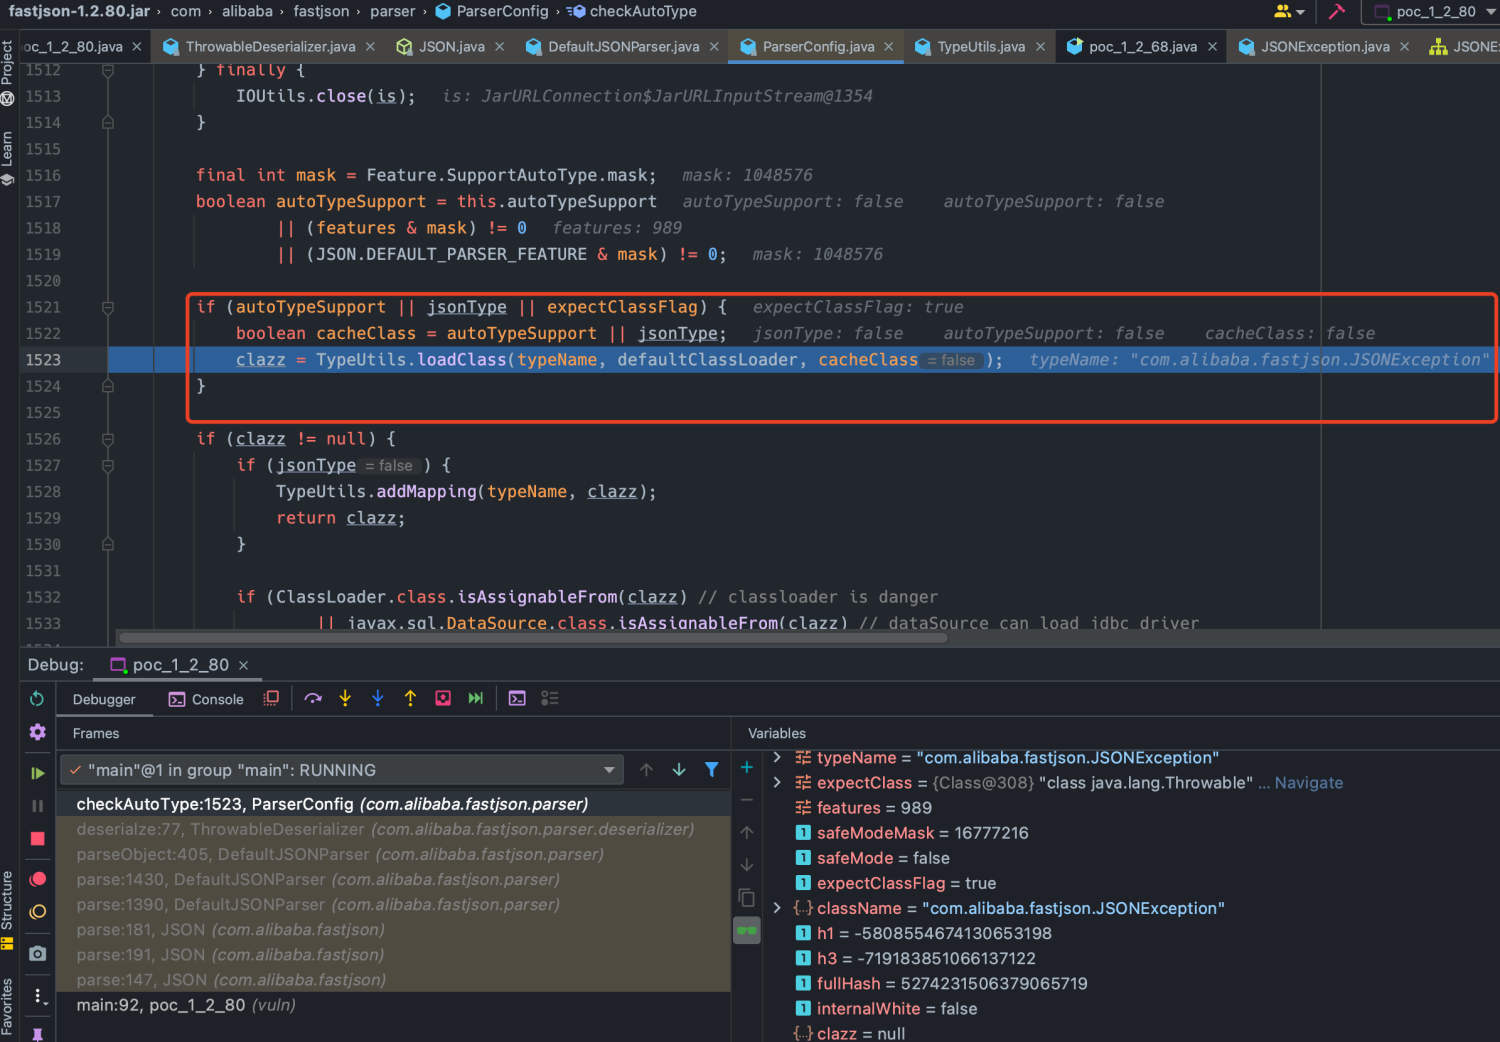This screenshot has height=1042, width=1500.
Task: Open code-with-me people dropdown
Action: [x=1289, y=12]
